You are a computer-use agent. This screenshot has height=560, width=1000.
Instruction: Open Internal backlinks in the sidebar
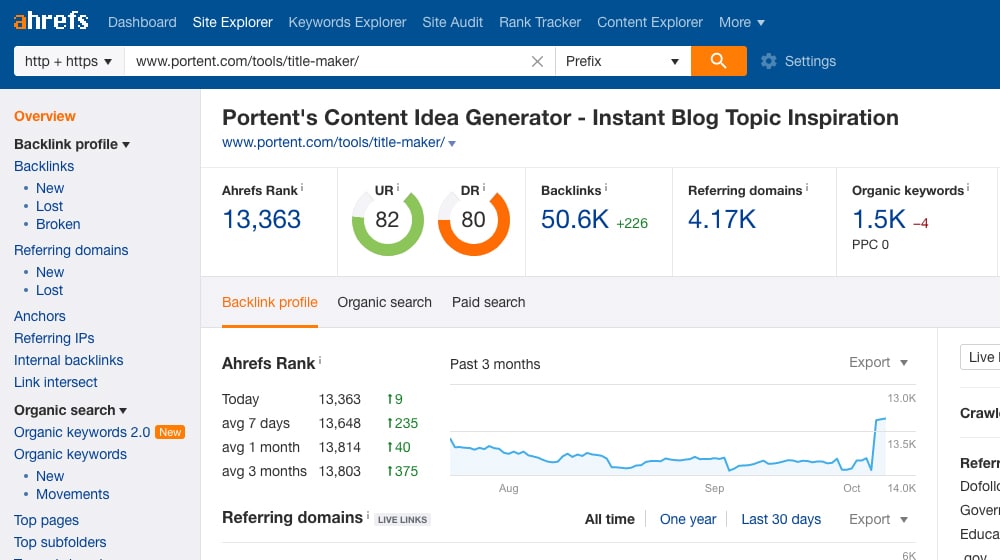[69, 360]
